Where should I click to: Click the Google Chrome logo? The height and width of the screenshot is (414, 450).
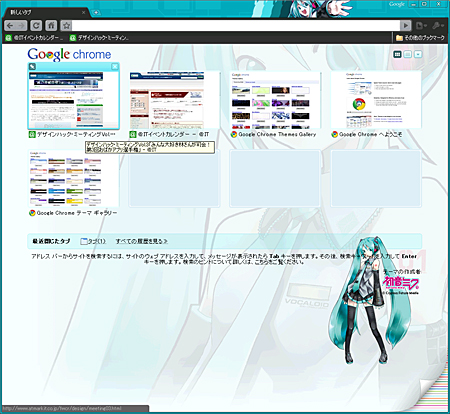coord(69,54)
